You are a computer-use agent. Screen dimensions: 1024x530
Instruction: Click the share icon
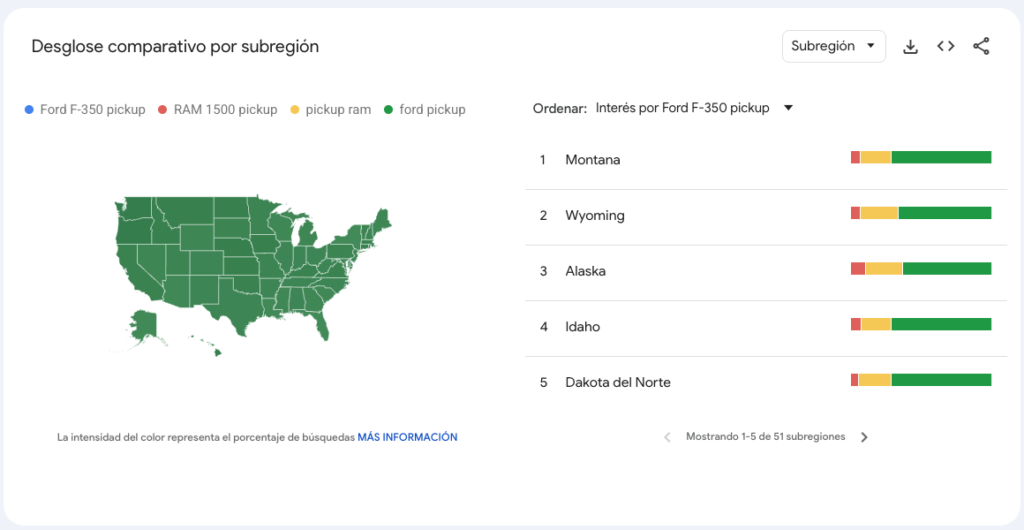(x=981, y=47)
